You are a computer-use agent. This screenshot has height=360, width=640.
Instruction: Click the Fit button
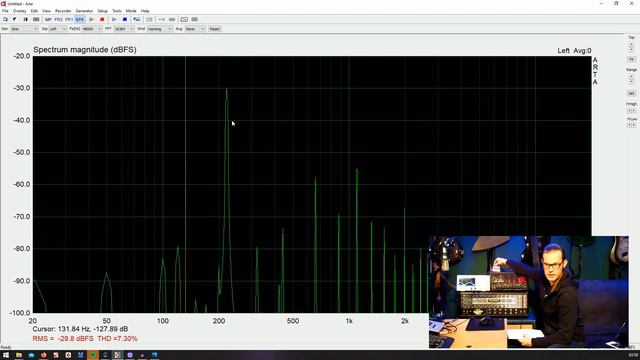click(631, 60)
